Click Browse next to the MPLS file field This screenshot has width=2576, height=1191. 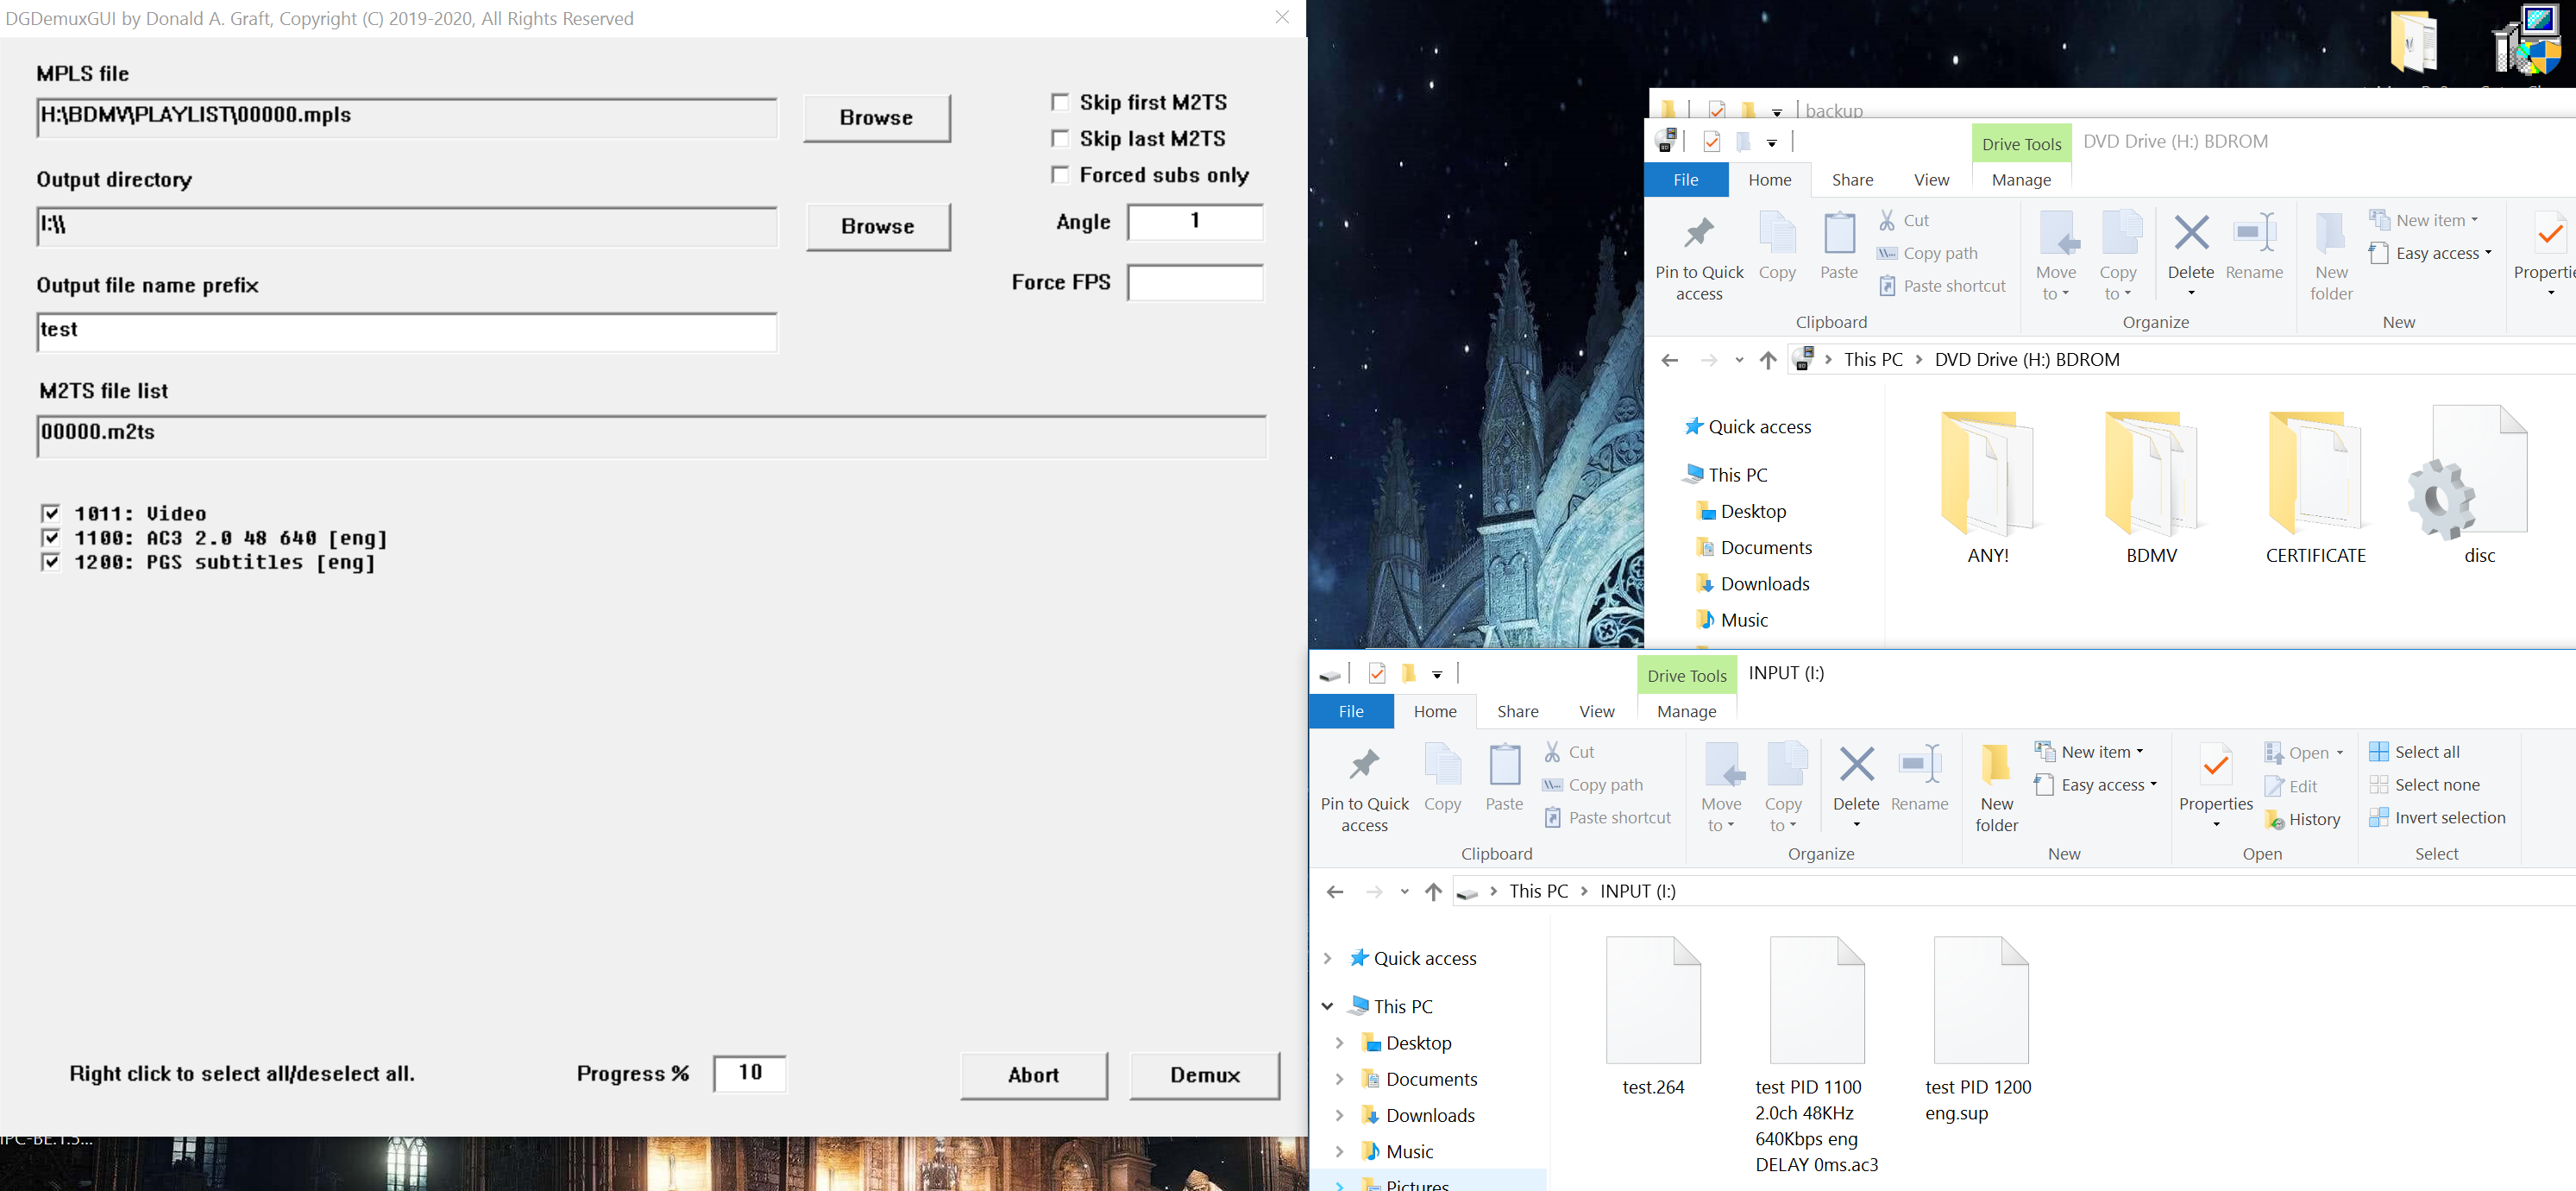pos(877,118)
